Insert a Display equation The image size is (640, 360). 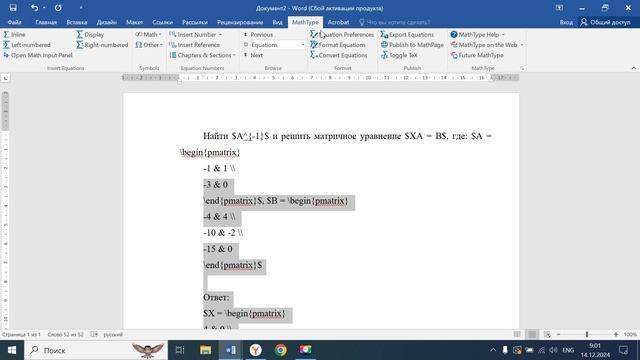pos(90,35)
